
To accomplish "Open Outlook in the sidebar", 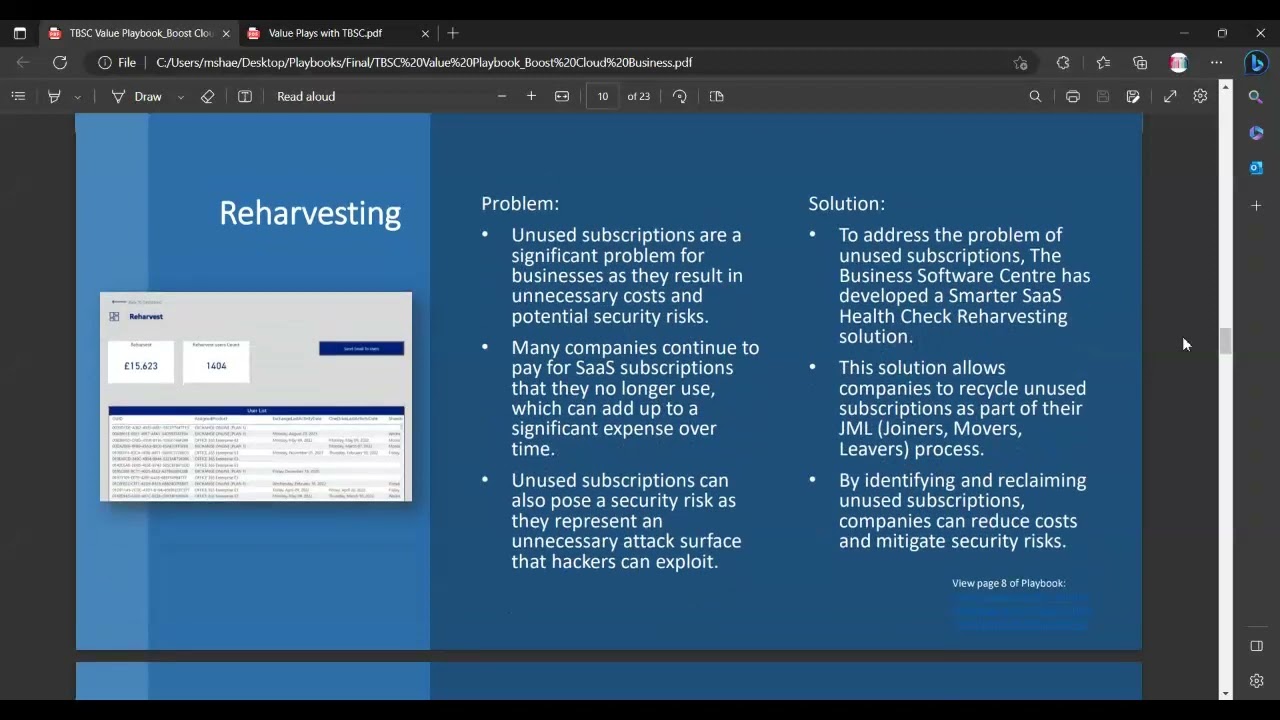I will [x=1256, y=168].
